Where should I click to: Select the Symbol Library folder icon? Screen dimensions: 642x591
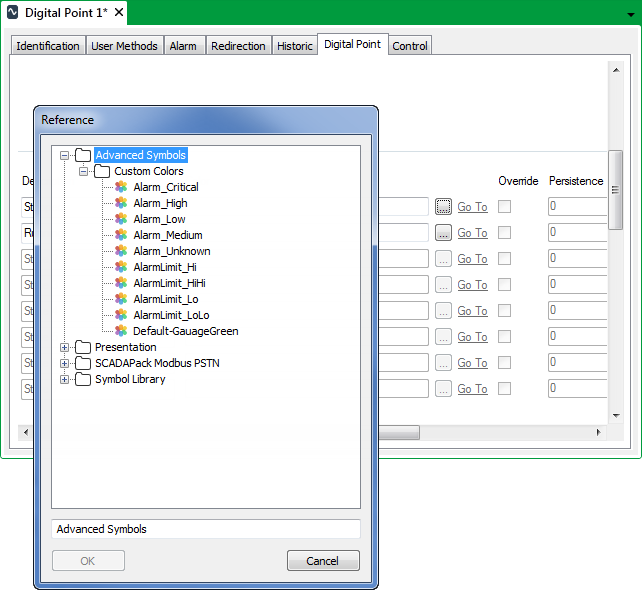click(x=83, y=379)
